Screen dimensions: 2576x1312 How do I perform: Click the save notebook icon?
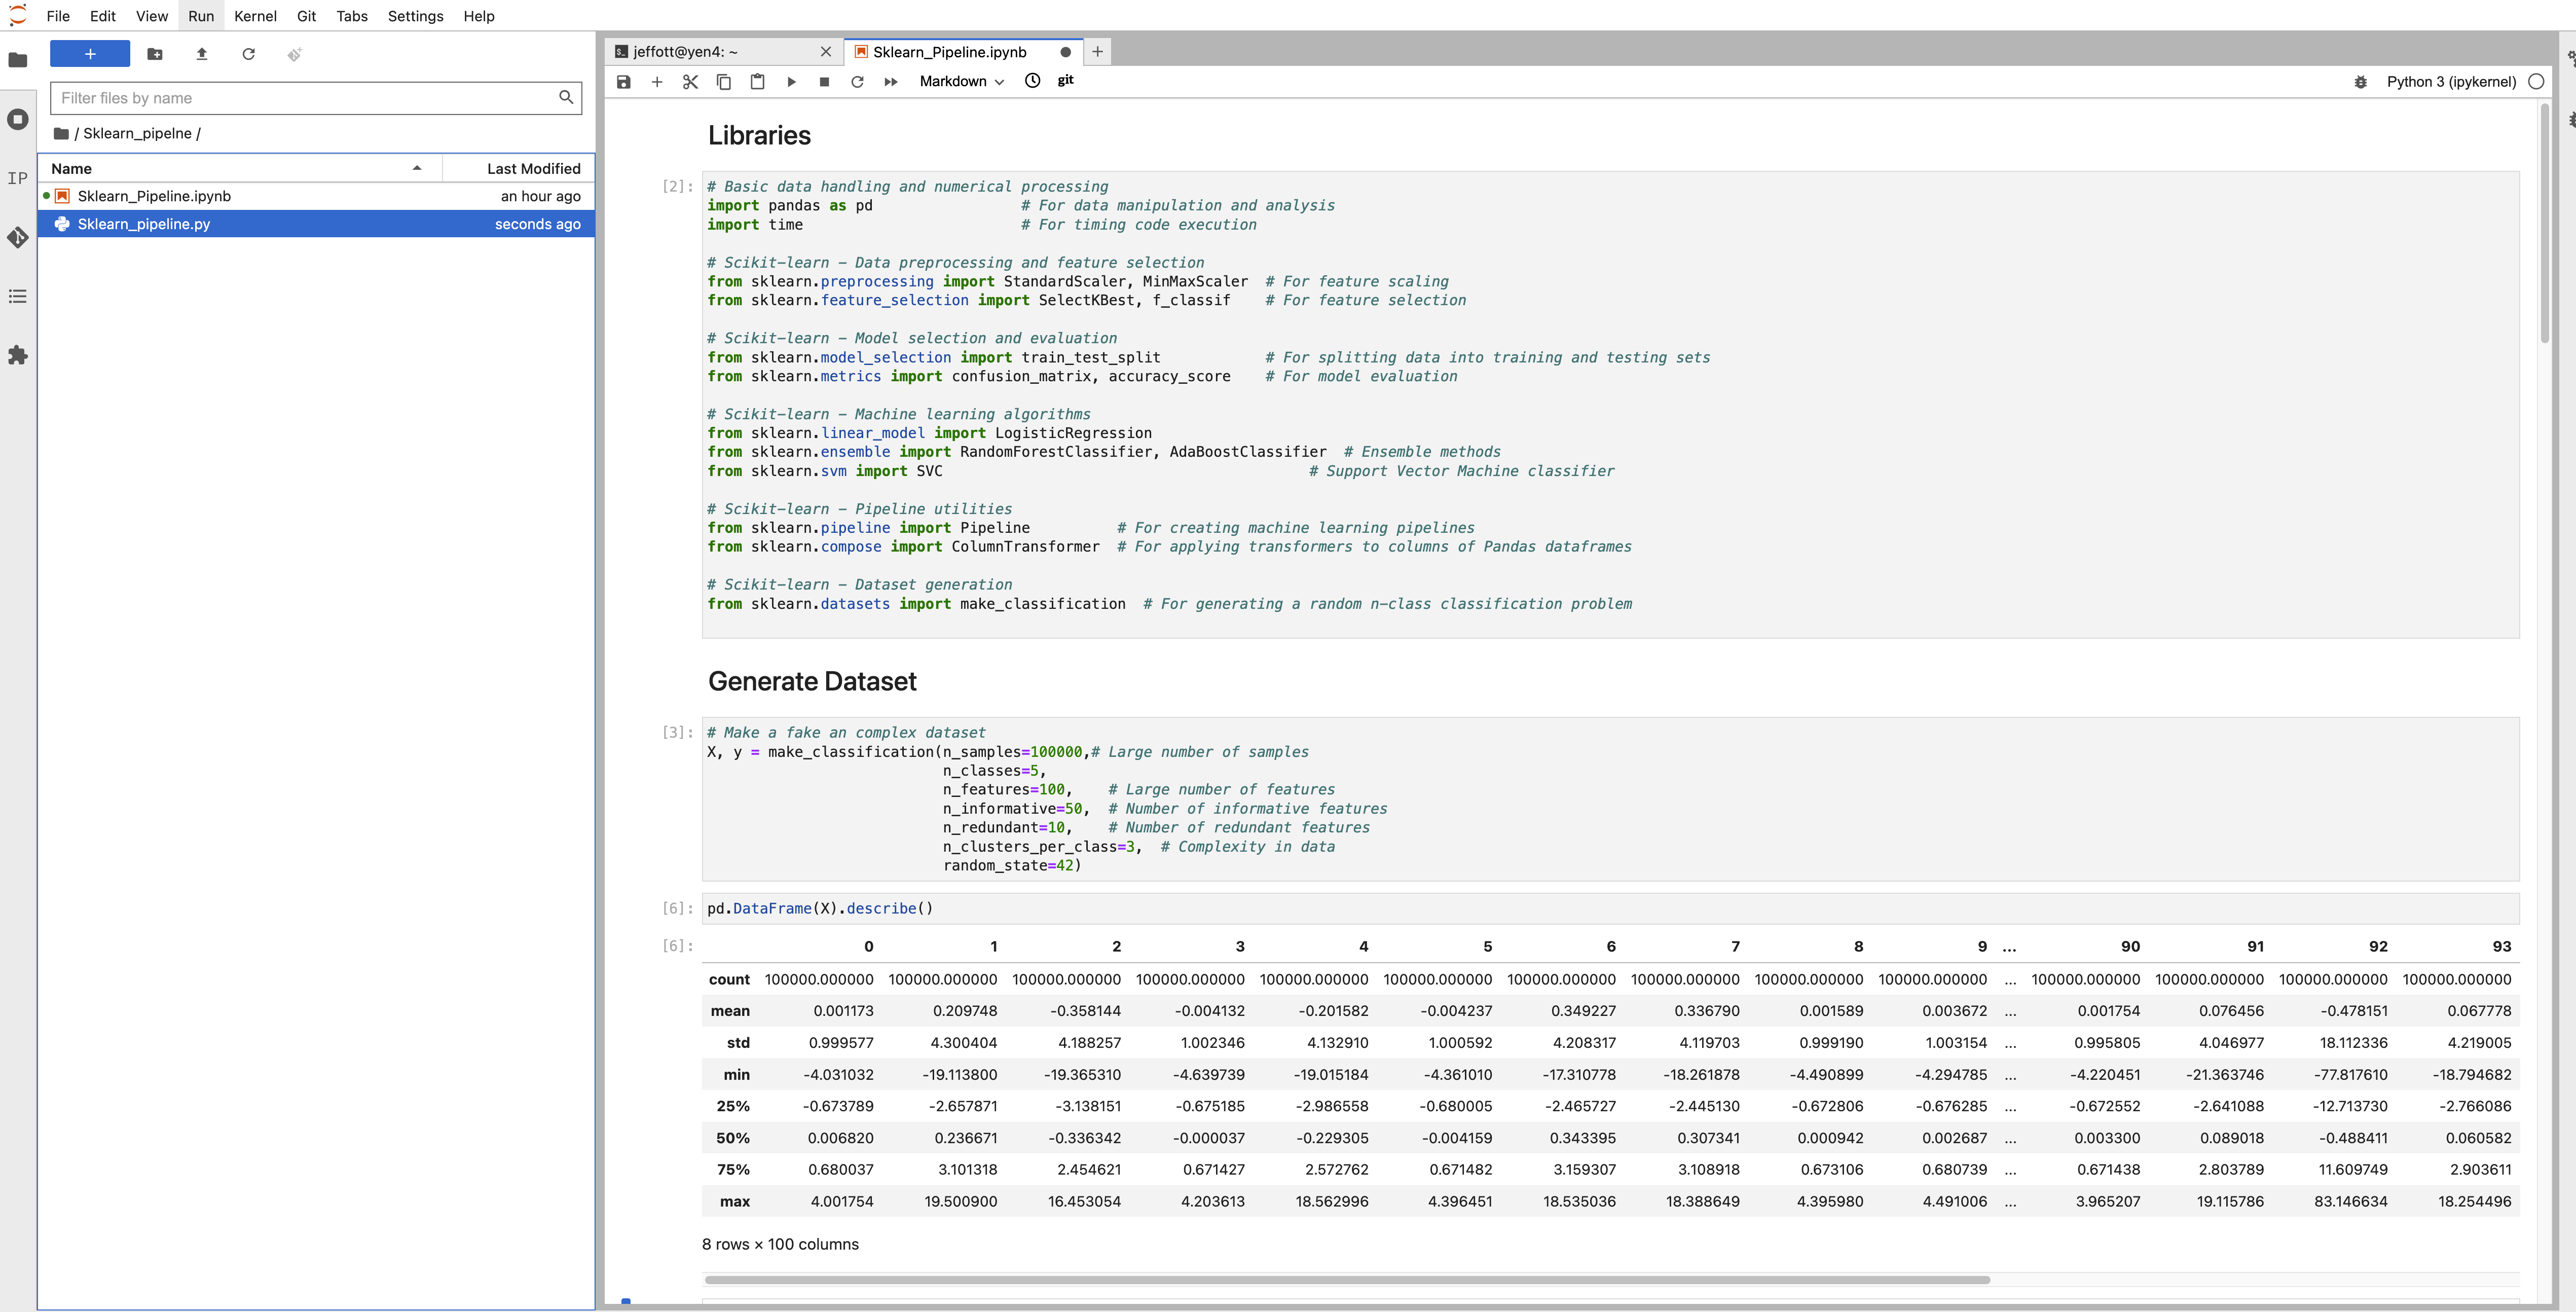pos(623,82)
